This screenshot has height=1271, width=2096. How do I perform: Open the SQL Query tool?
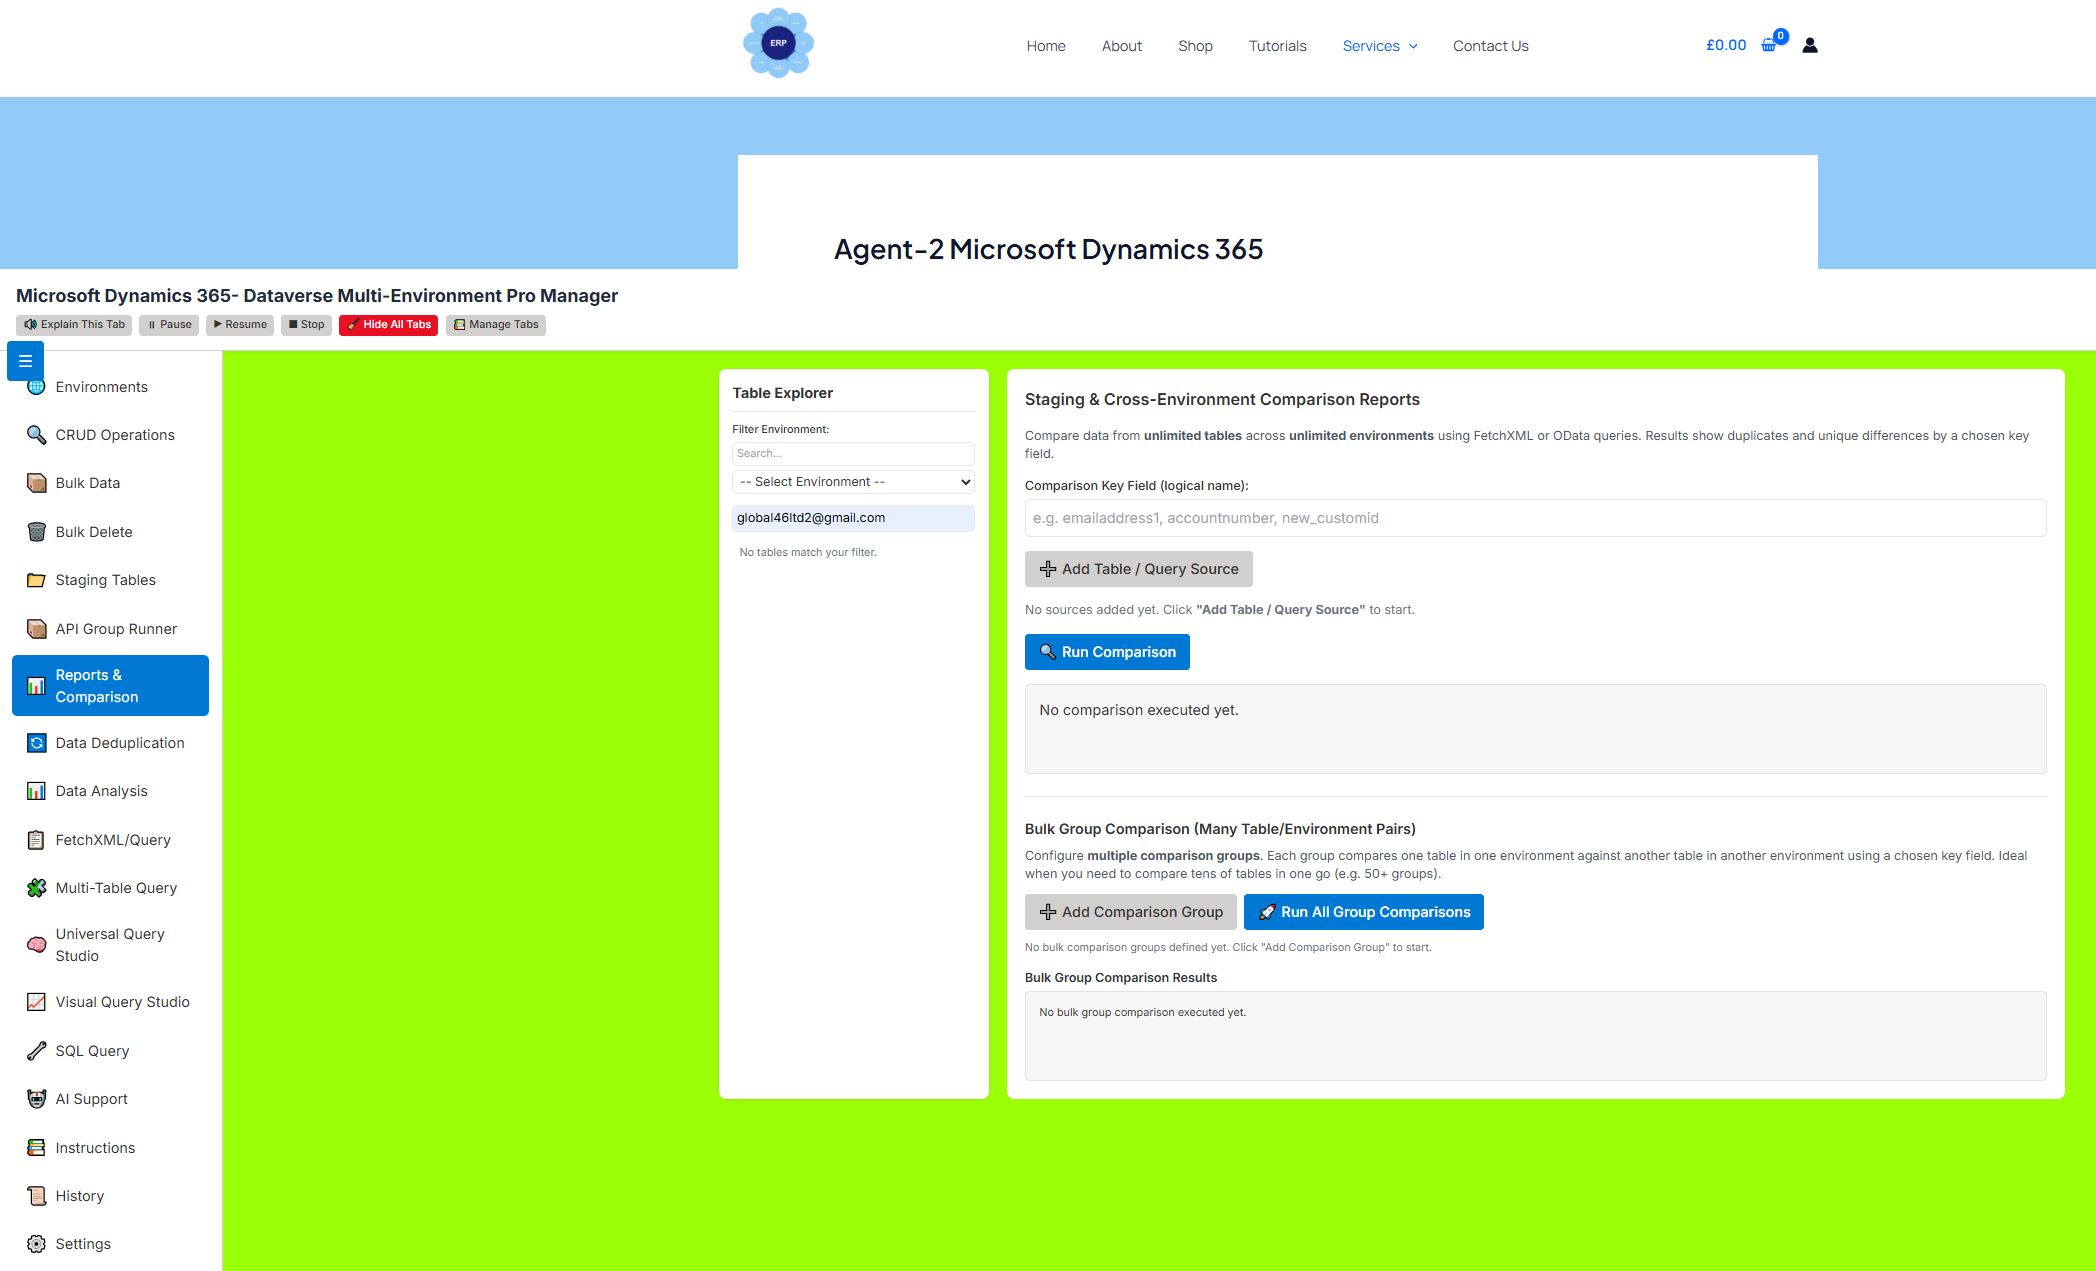tap(92, 1050)
